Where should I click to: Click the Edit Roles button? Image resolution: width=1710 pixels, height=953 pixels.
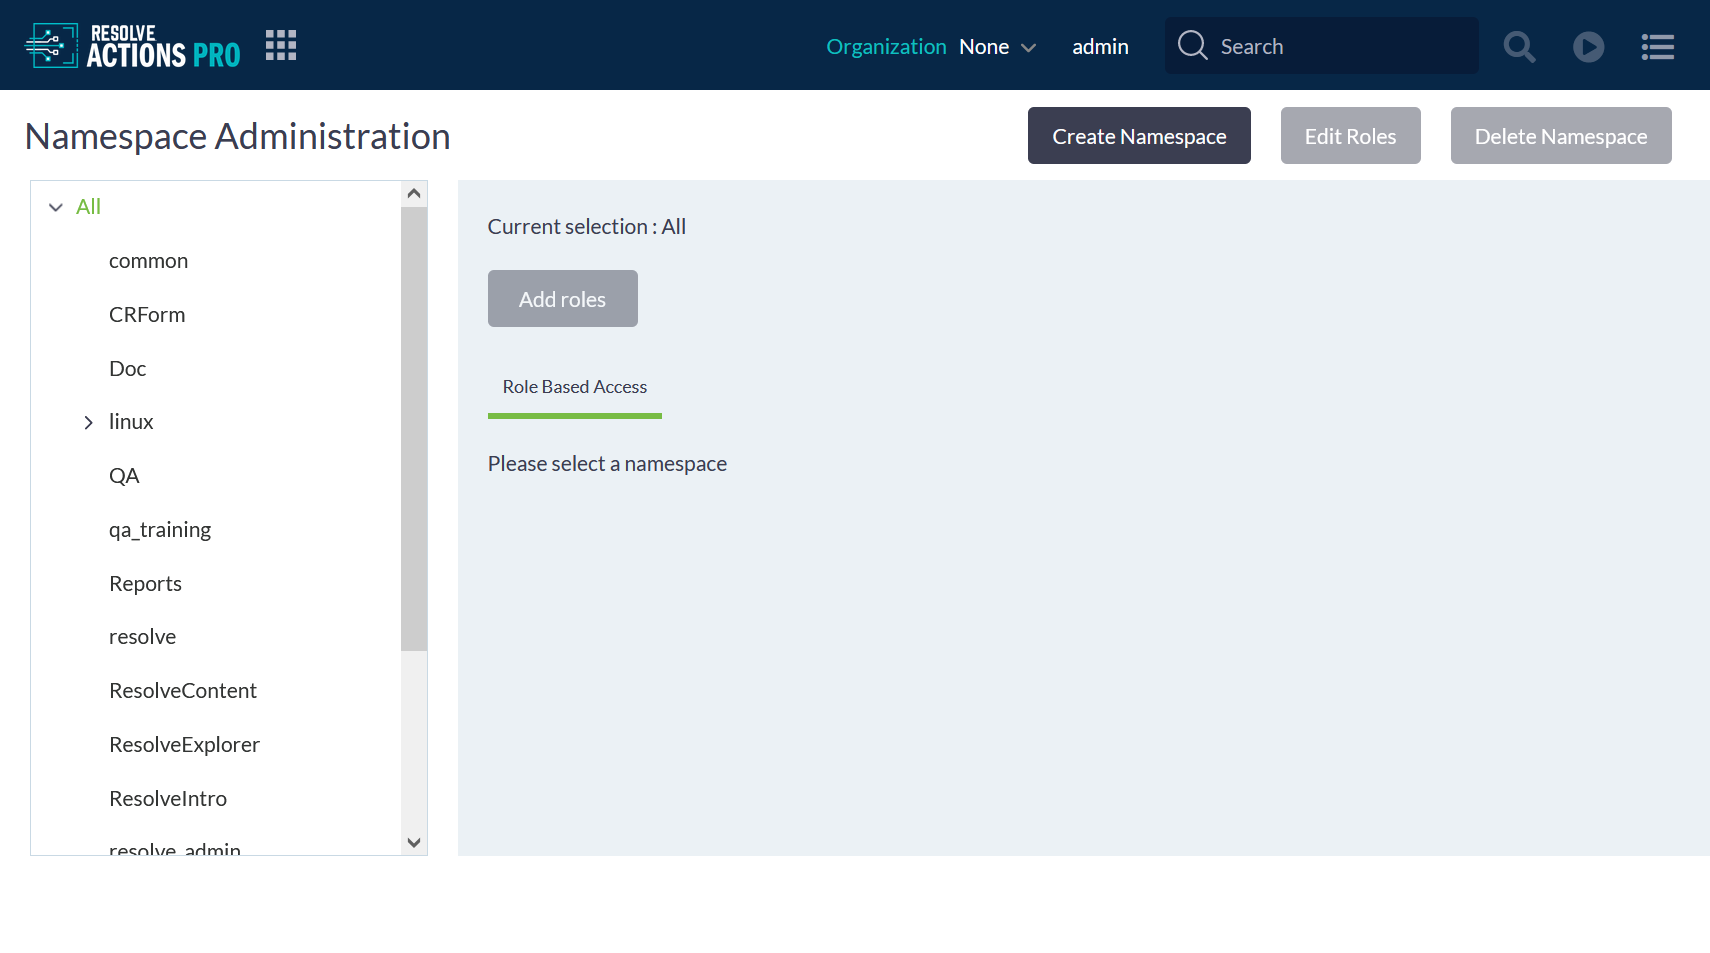[1350, 136]
